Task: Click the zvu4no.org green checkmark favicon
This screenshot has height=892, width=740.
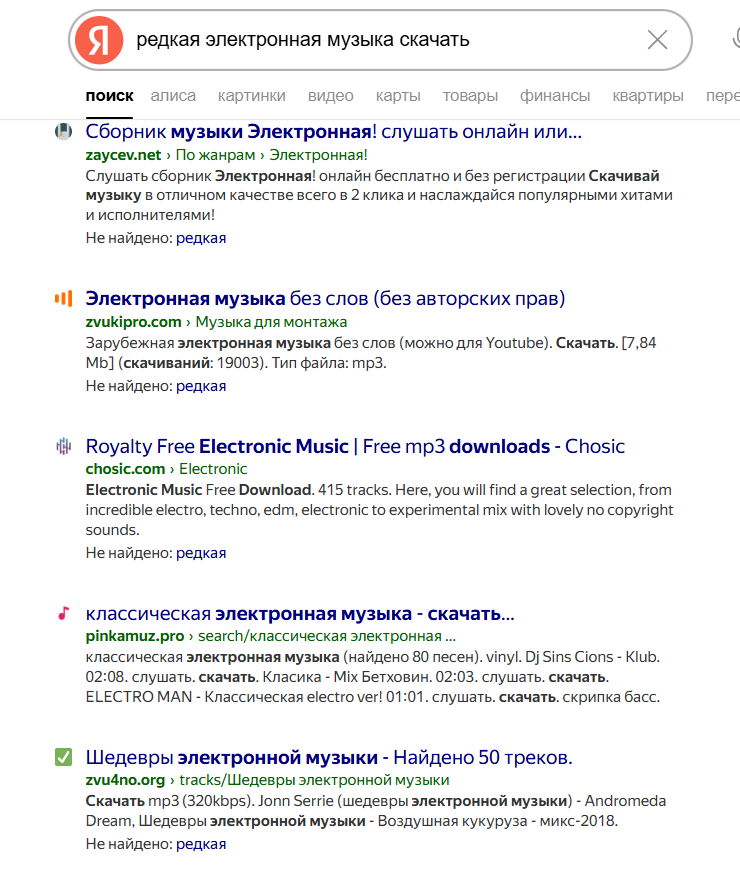Action: pyautogui.click(x=63, y=757)
